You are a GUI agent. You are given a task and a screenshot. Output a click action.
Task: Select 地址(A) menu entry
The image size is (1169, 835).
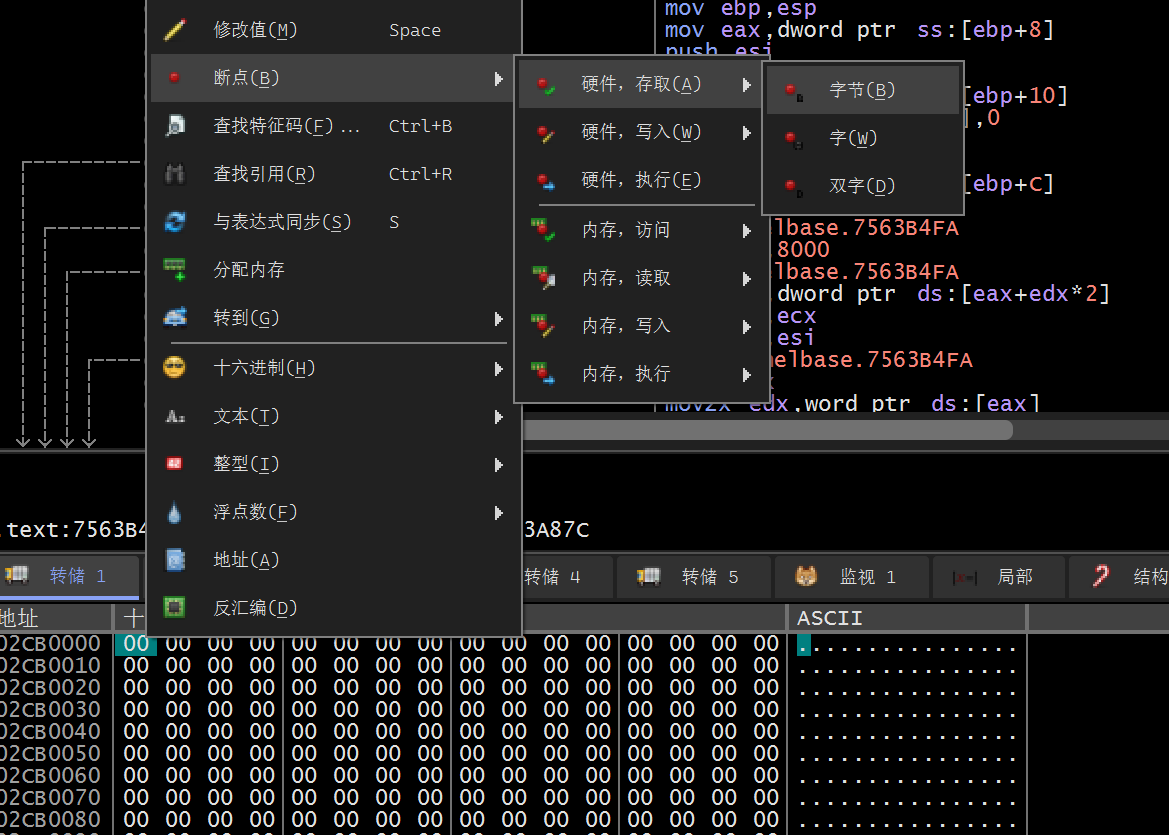pyautogui.click(x=334, y=560)
